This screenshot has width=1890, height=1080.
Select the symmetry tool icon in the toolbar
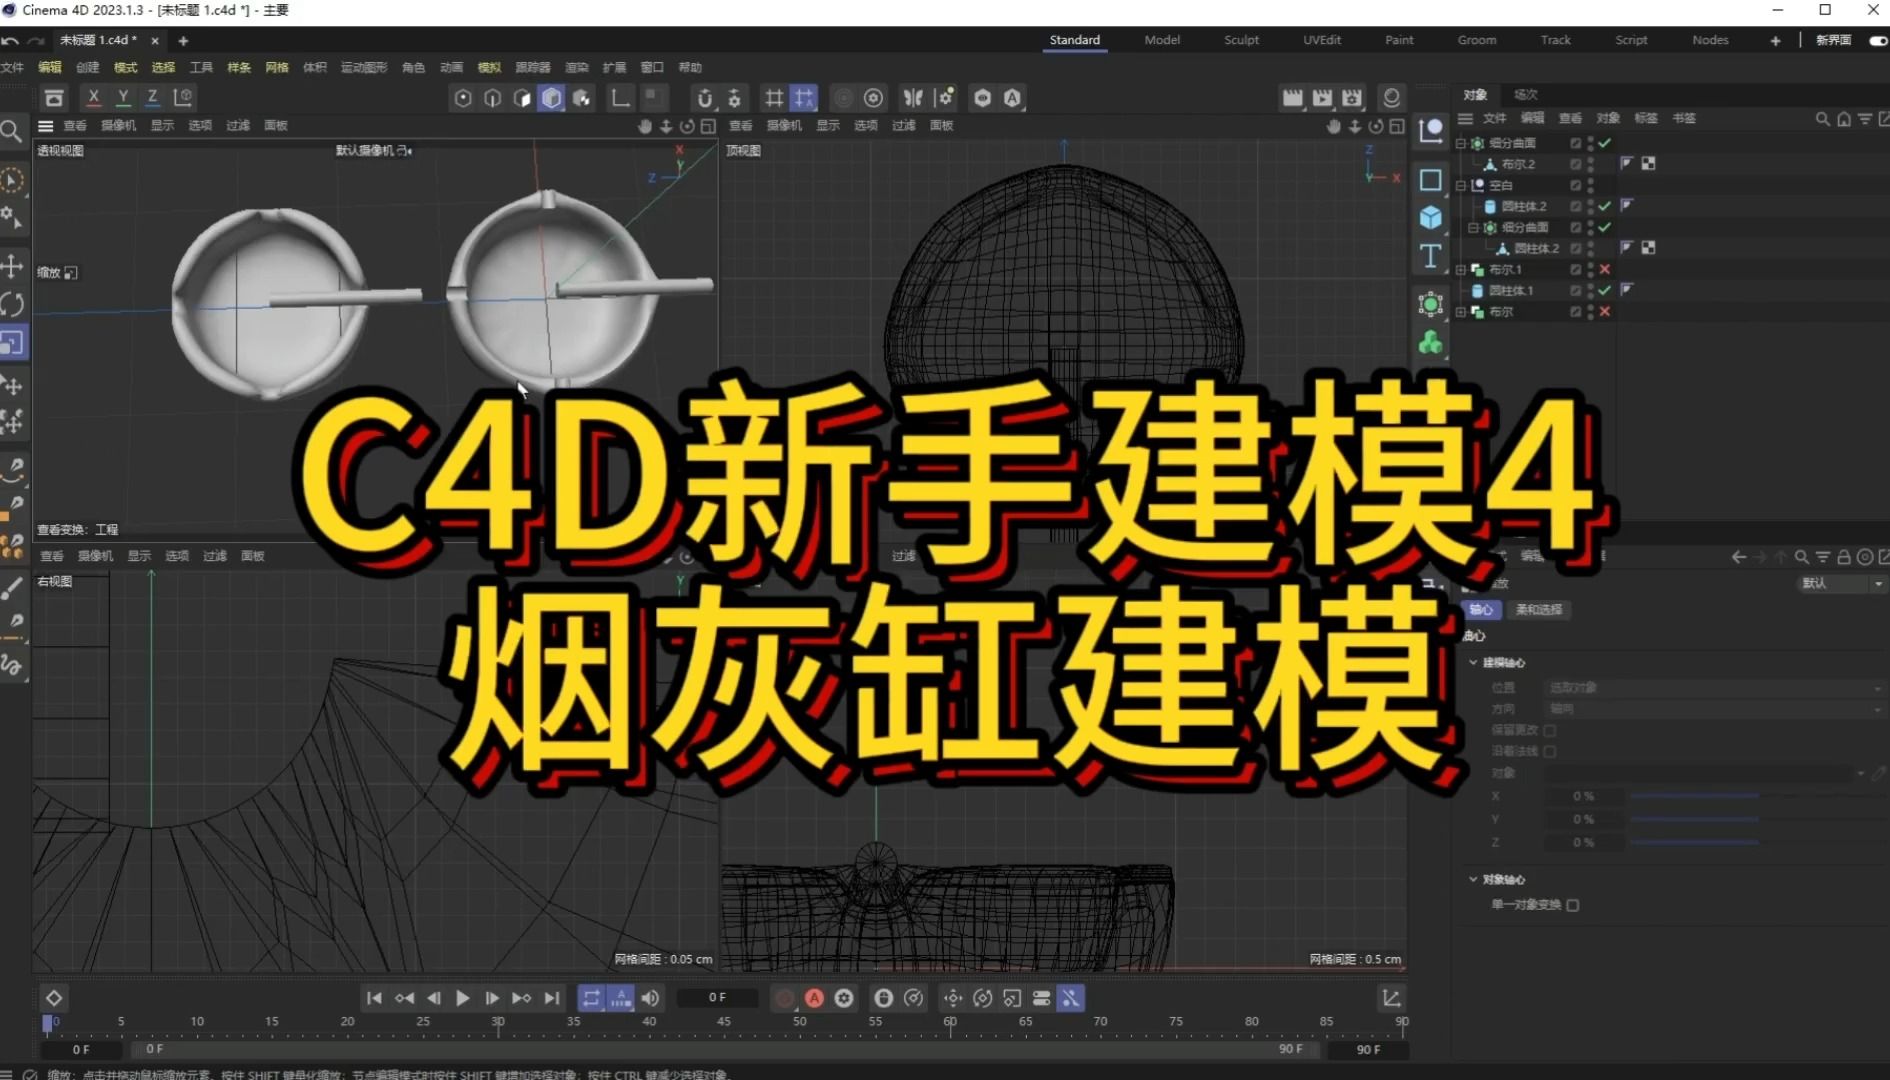coord(912,97)
